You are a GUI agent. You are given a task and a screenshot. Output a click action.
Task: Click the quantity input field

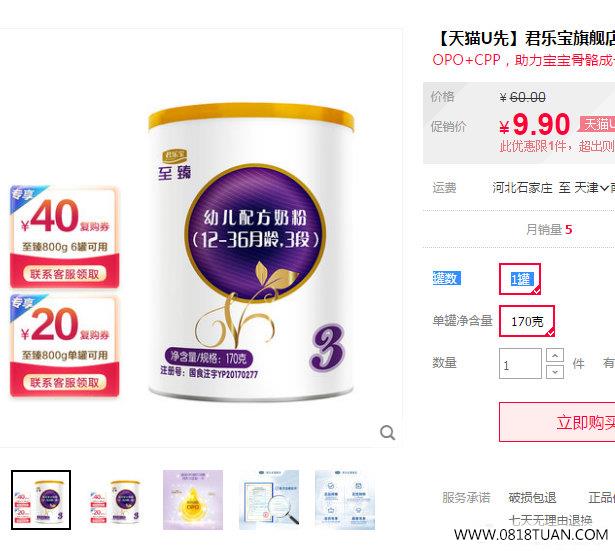(520, 364)
